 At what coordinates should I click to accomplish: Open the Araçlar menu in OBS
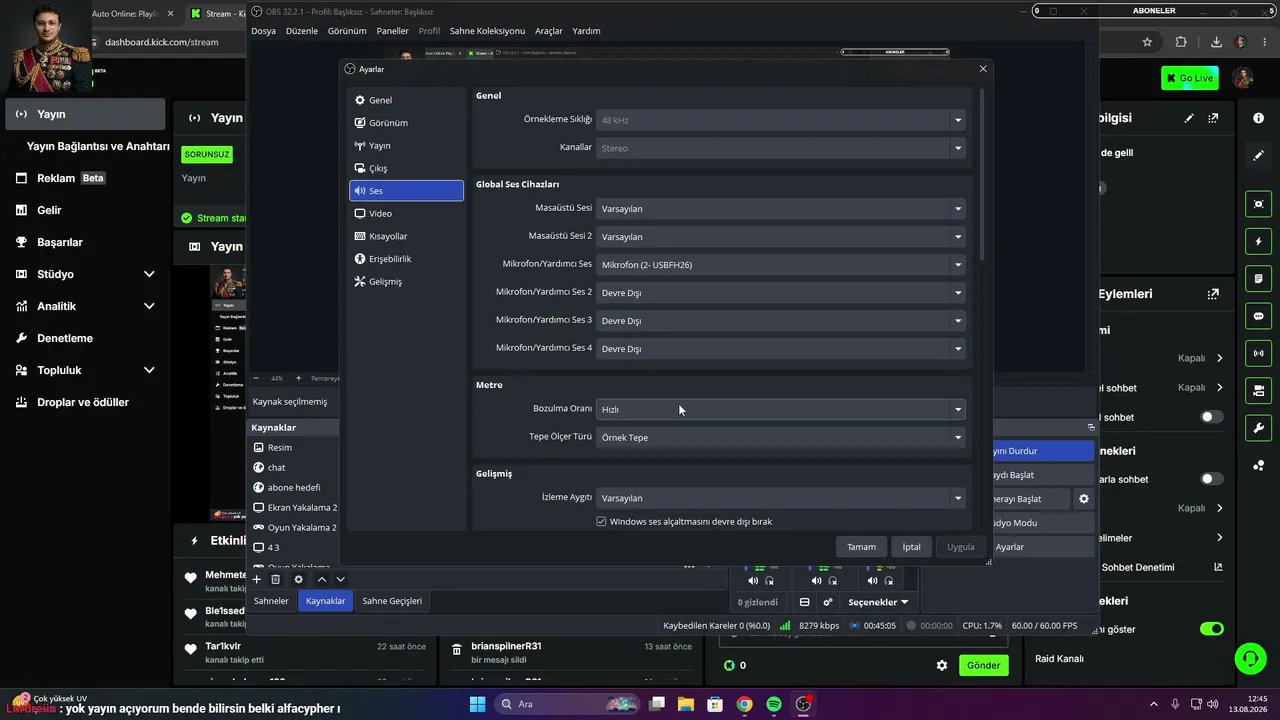[549, 31]
